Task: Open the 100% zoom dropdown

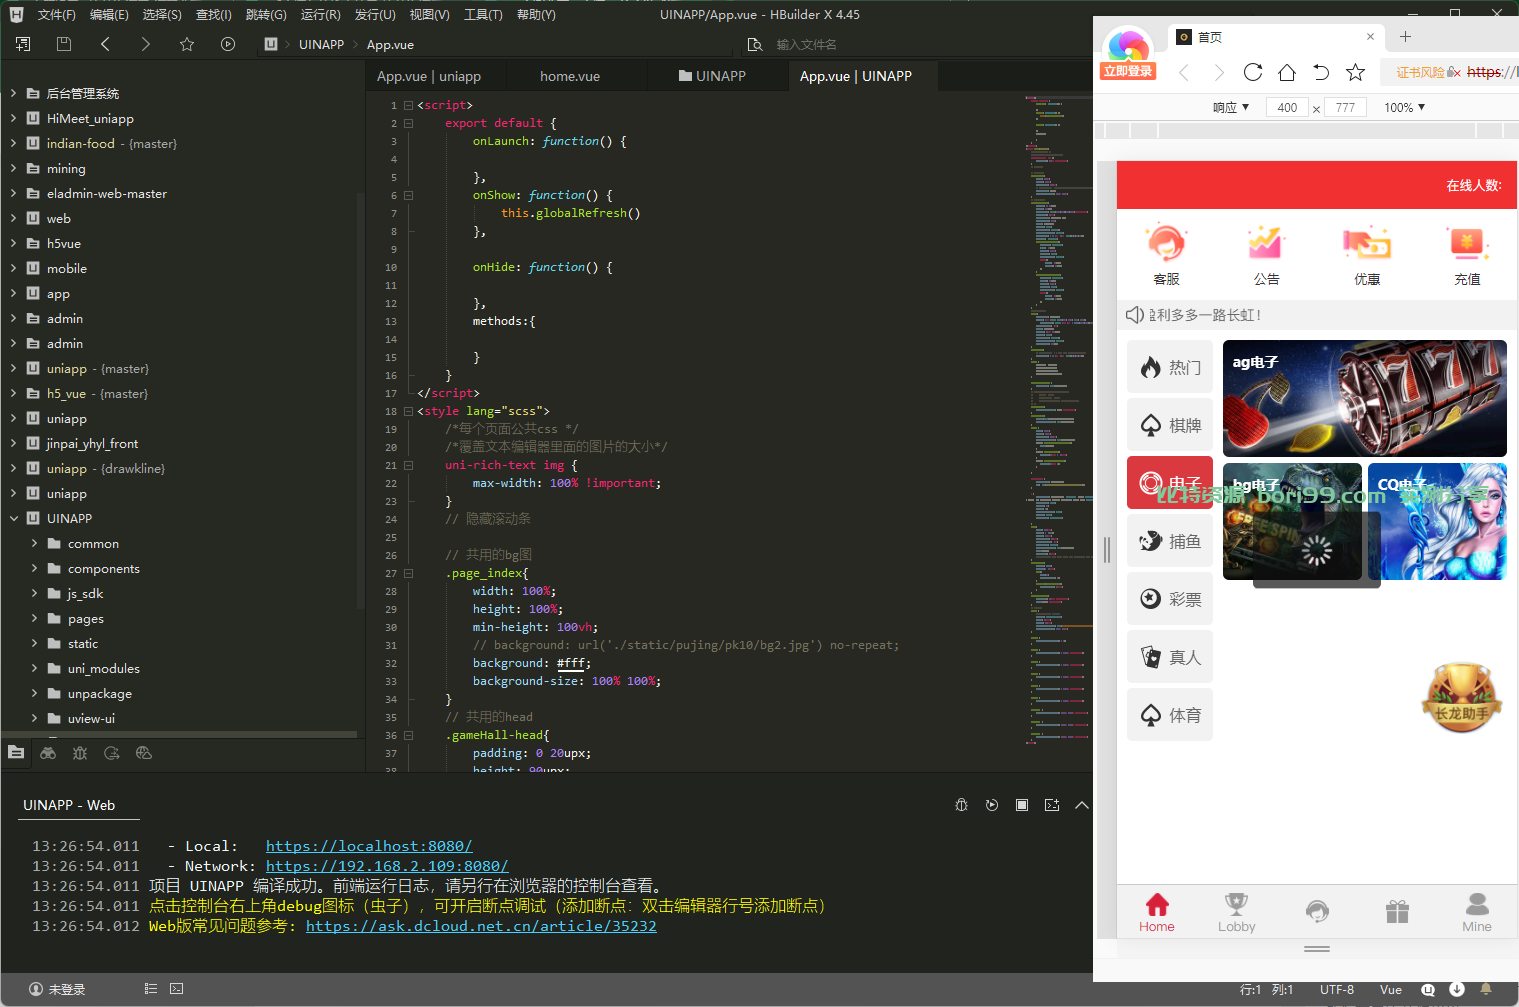Action: click(x=1405, y=107)
